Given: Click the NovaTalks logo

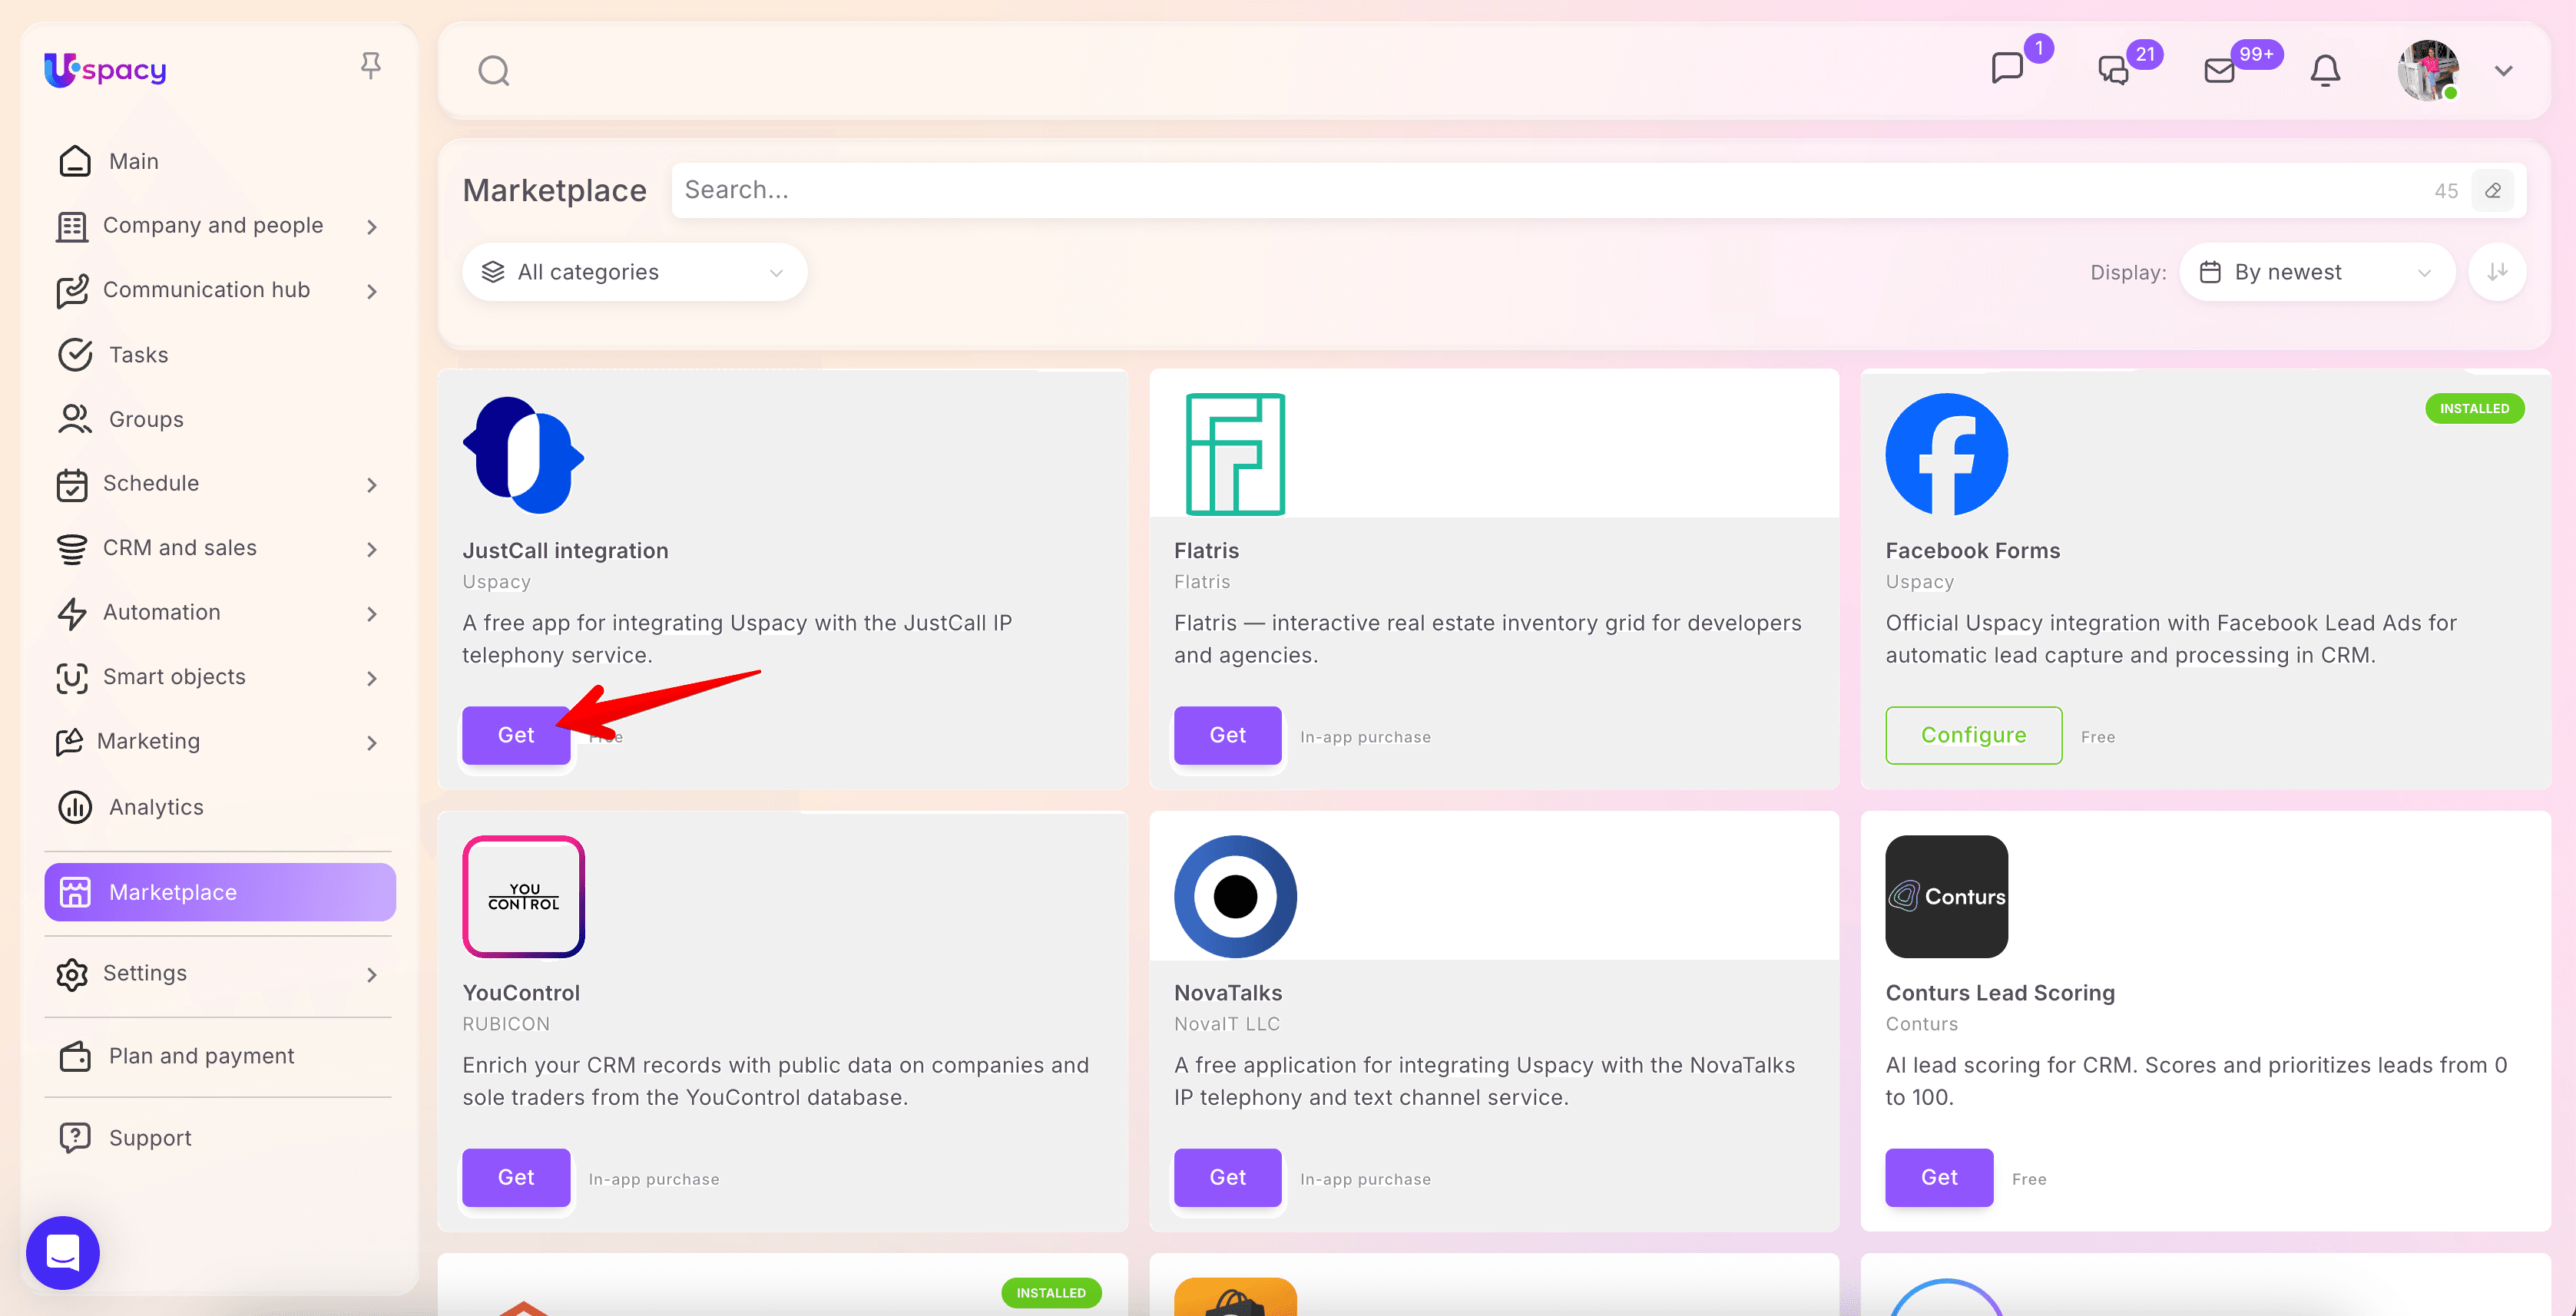Looking at the screenshot, I should 1235,897.
